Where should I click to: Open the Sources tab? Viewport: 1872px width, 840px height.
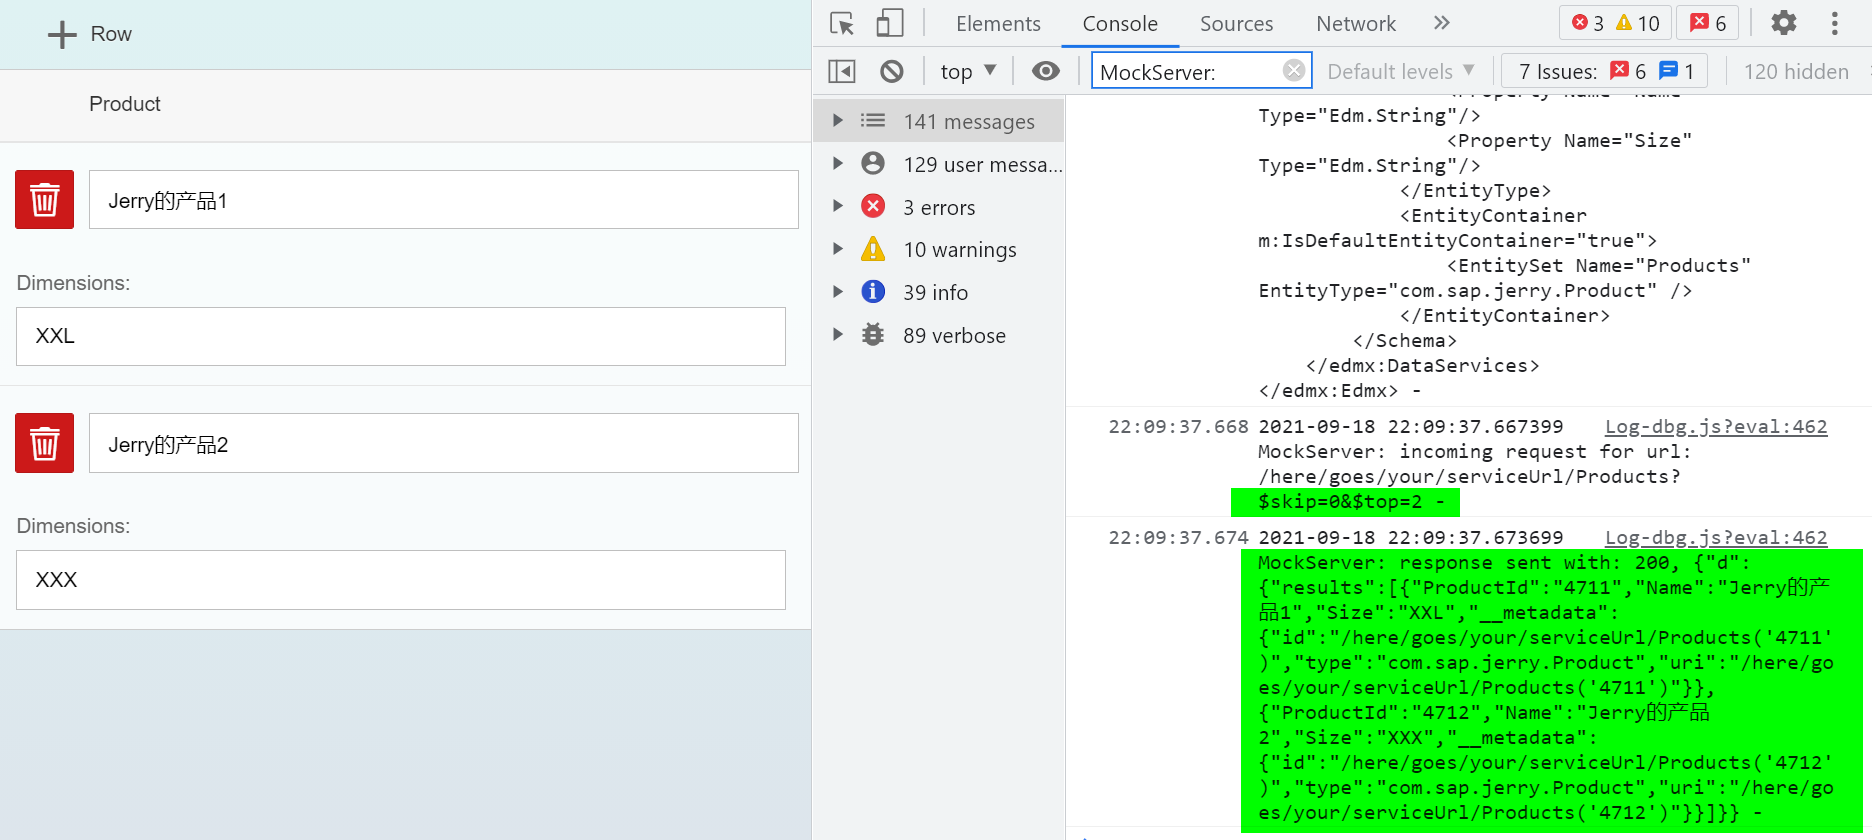click(x=1236, y=23)
